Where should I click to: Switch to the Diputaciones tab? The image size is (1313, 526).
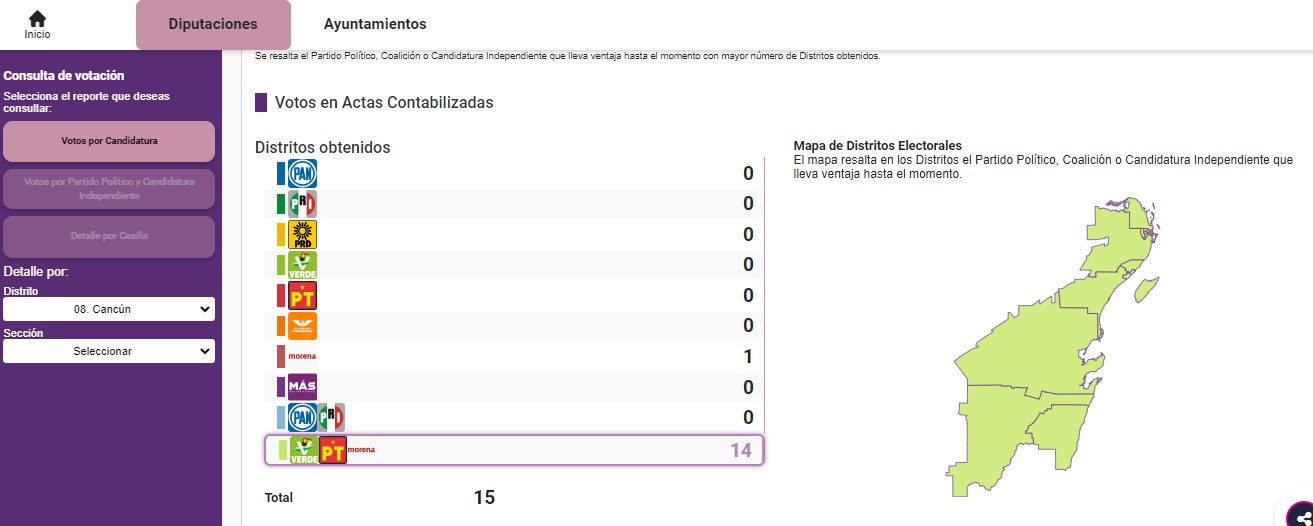pyautogui.click(x=213, y=25)
